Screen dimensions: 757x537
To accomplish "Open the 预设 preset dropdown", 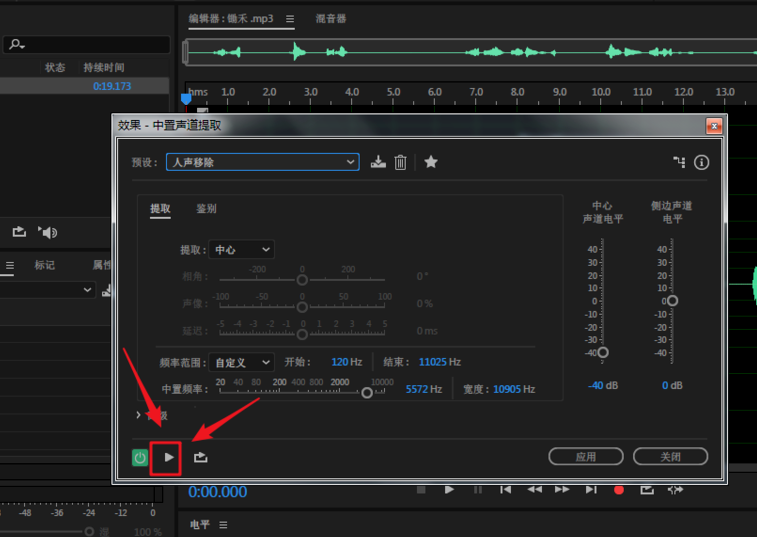I will pos(263,162).
